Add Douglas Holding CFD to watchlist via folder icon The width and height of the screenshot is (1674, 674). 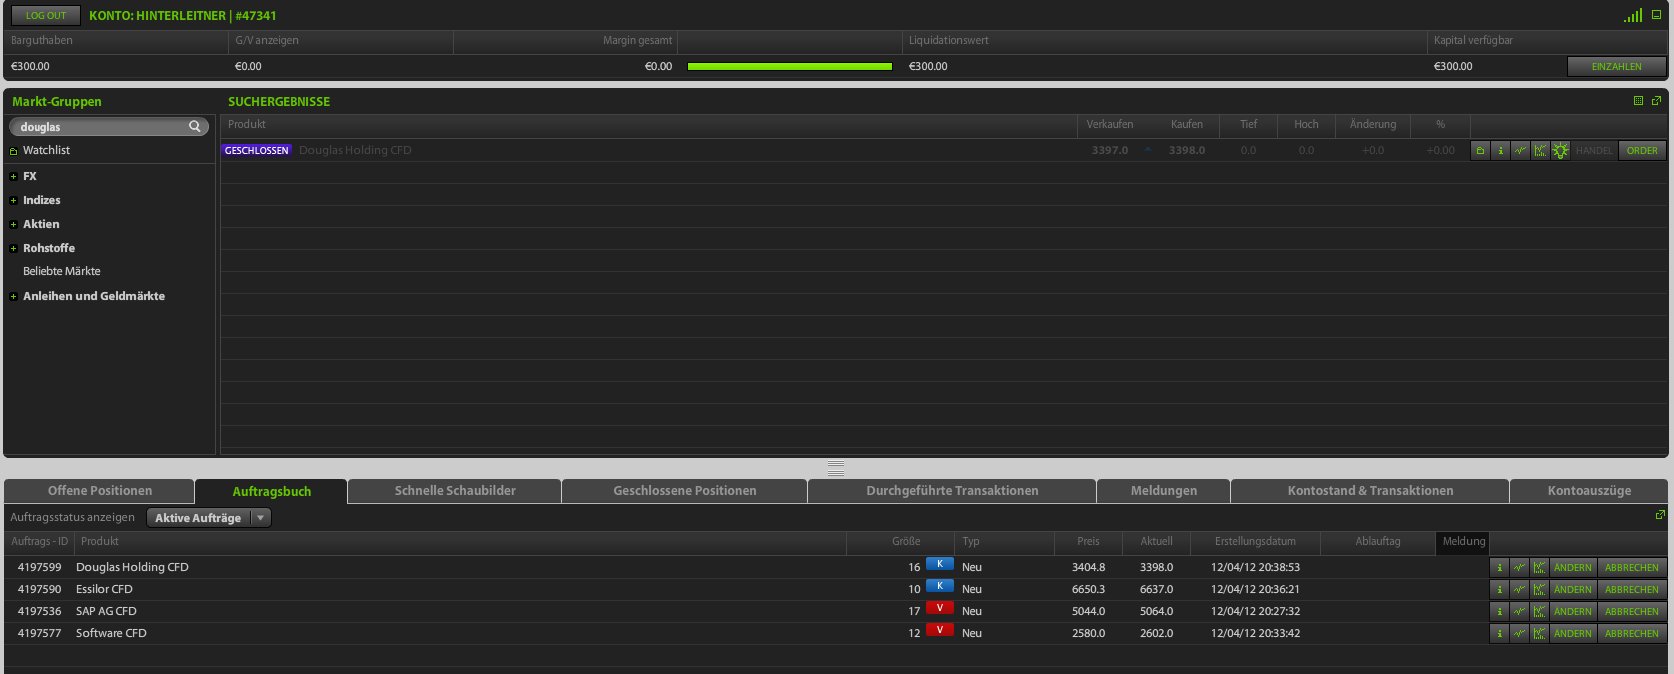1480,151
